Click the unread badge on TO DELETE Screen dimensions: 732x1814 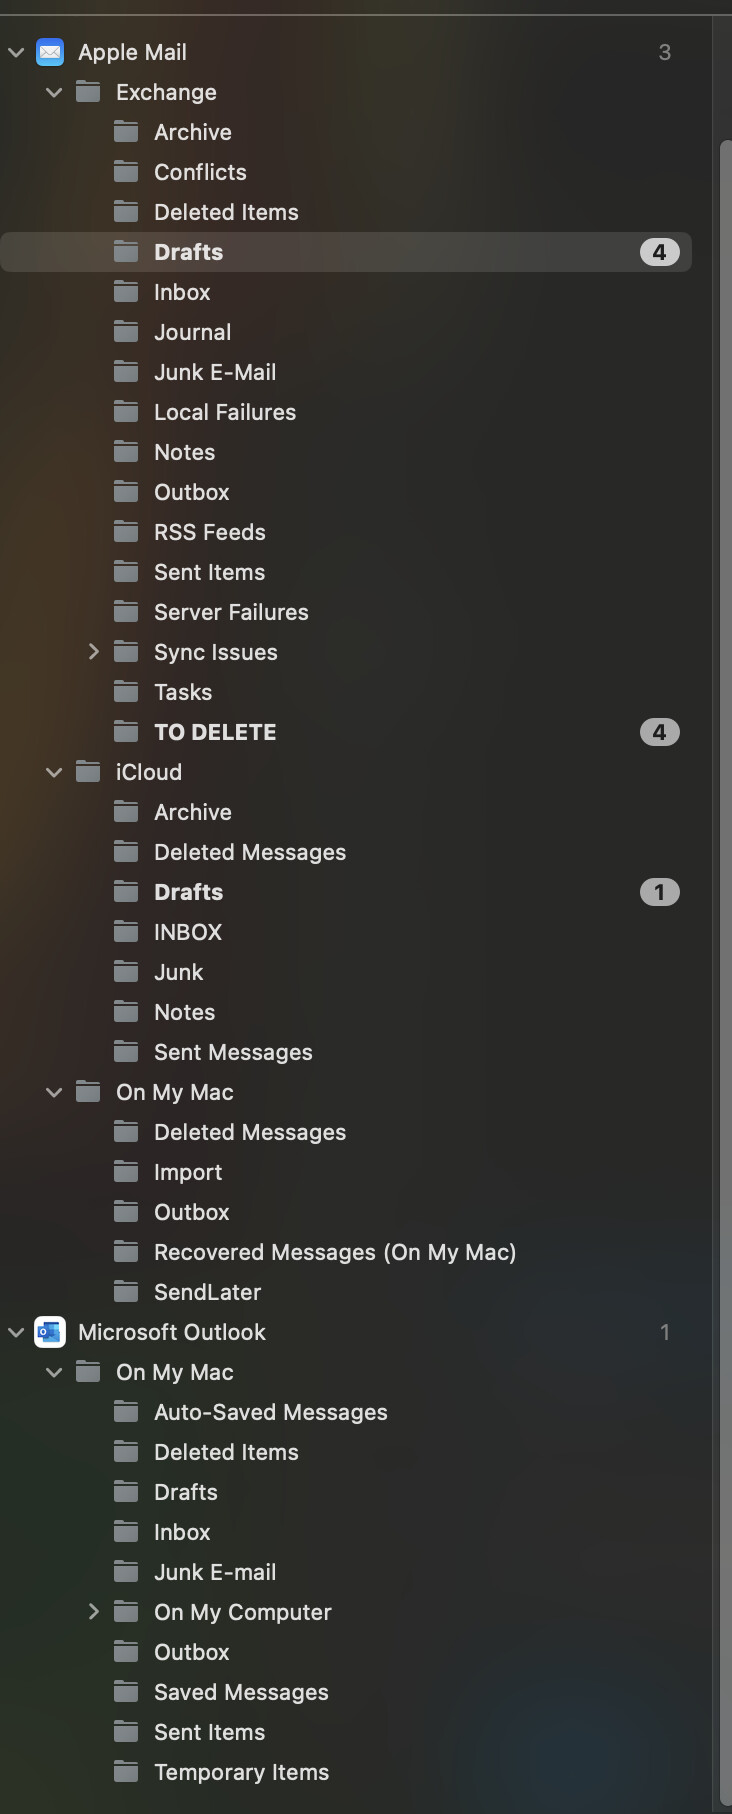(x=660, y=732)
